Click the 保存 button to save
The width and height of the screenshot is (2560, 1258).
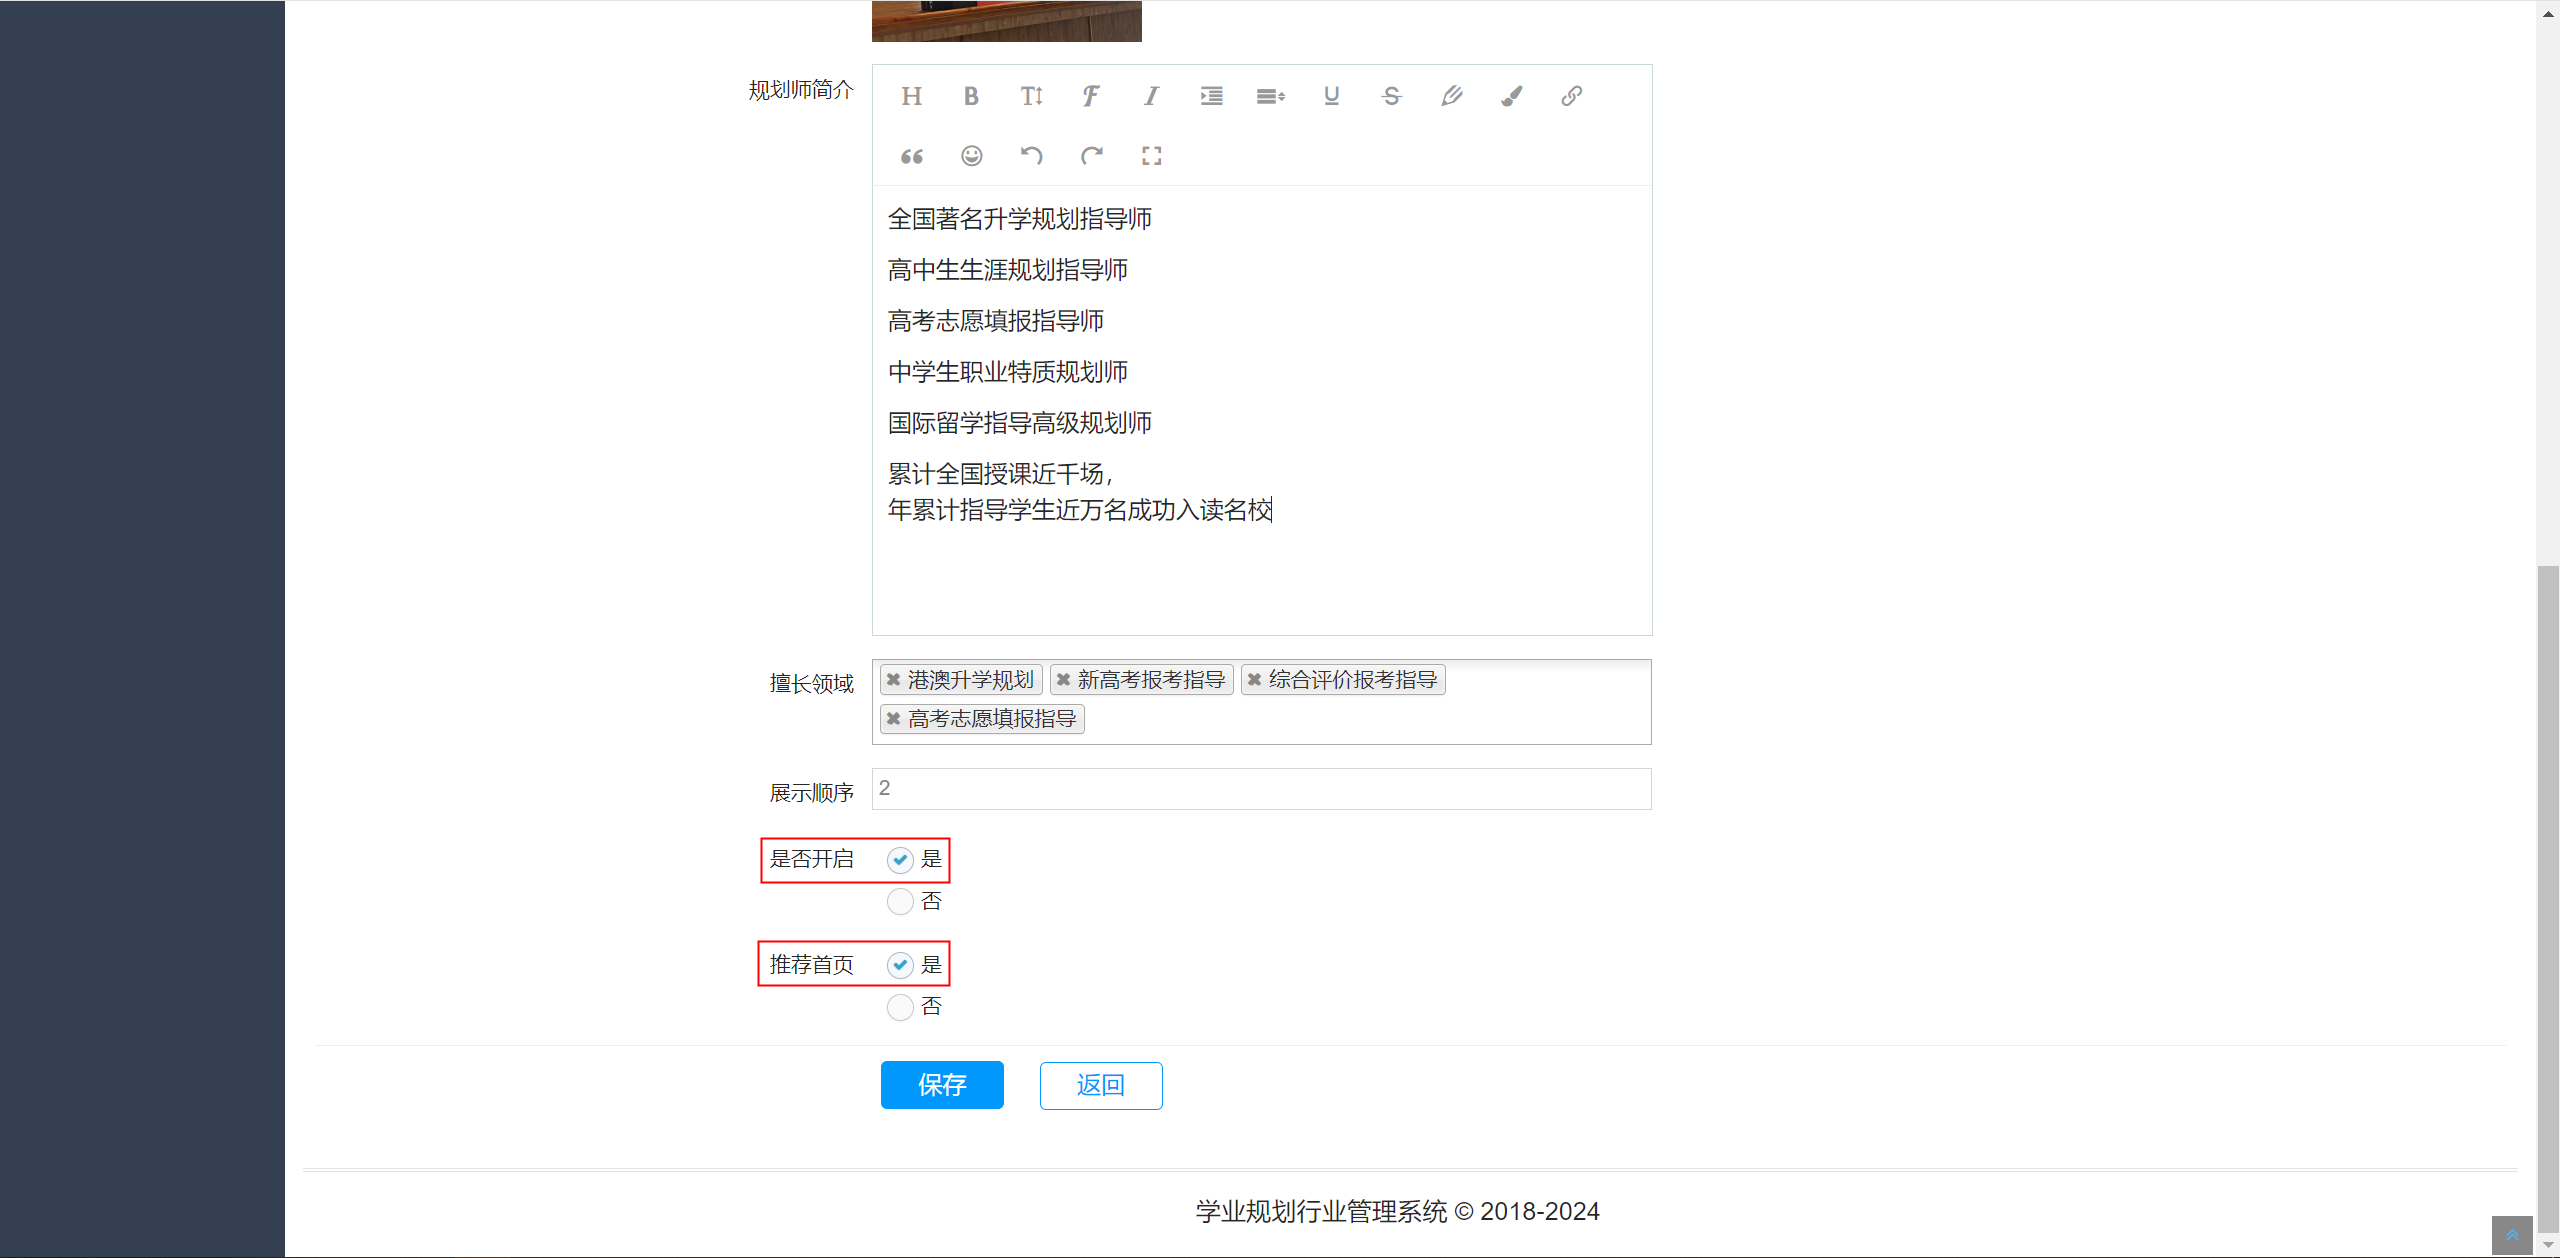pyautogui.click(x=941, y=1085)
